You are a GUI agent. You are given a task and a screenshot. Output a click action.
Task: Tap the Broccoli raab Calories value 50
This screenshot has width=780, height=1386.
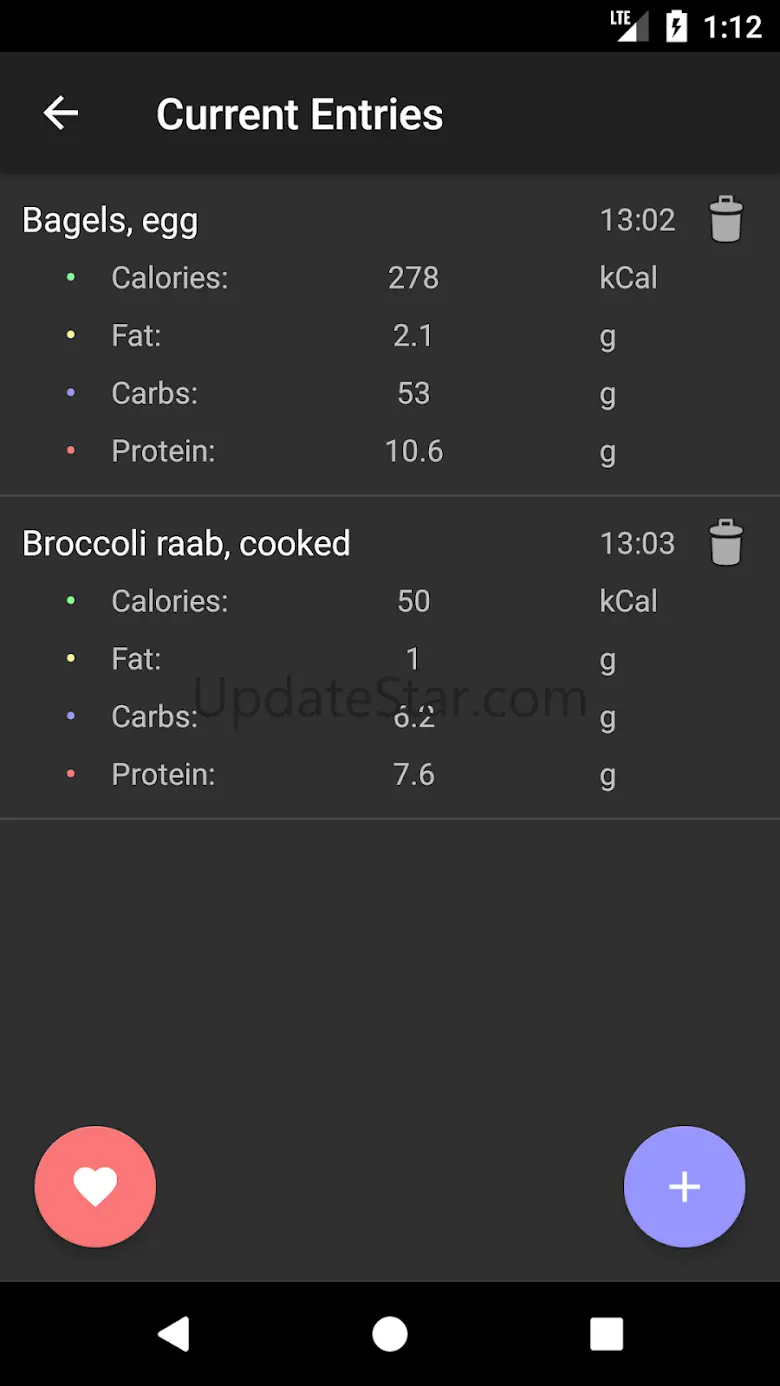point(413,601)
